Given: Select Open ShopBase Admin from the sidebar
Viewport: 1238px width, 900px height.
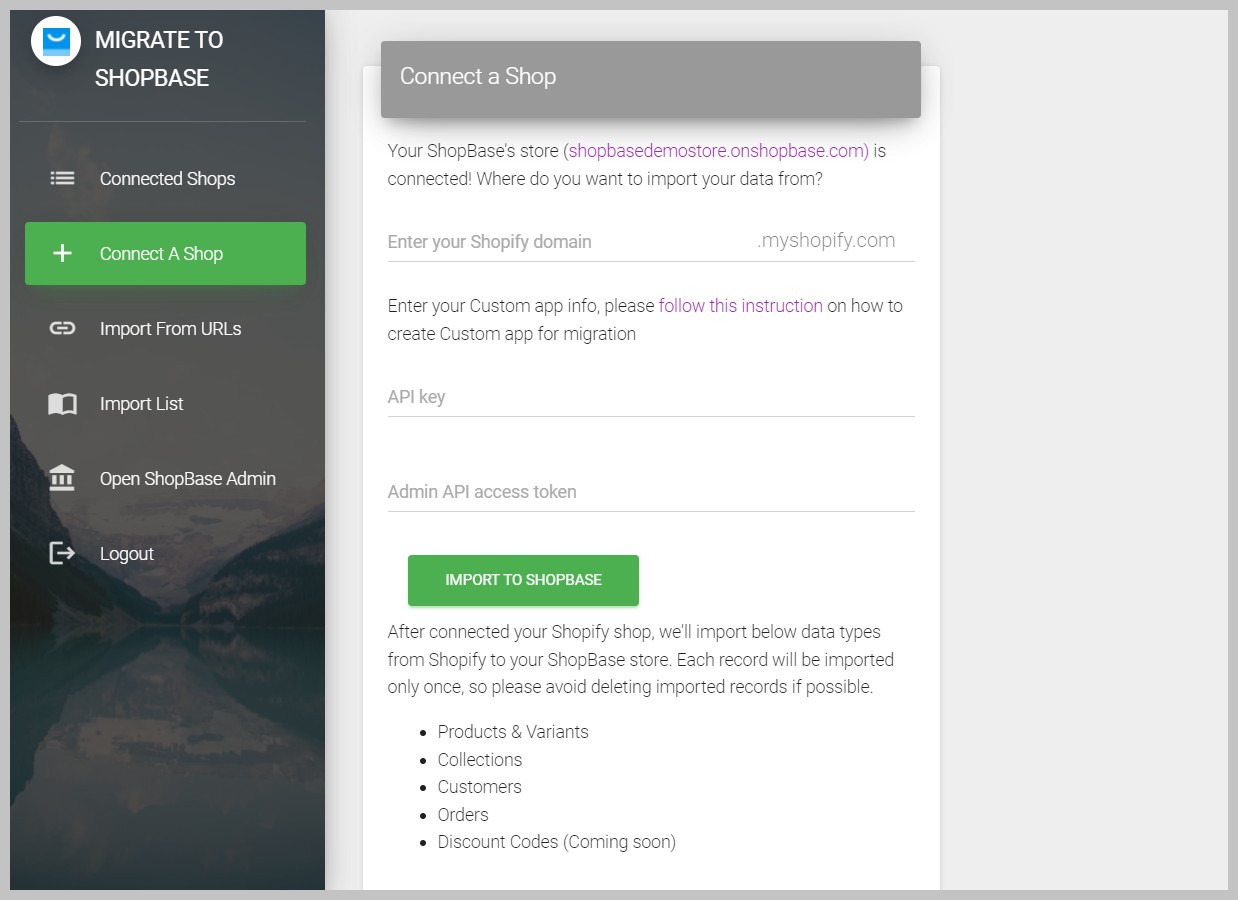Looking at the screenshot, I should tap(187, 479).
